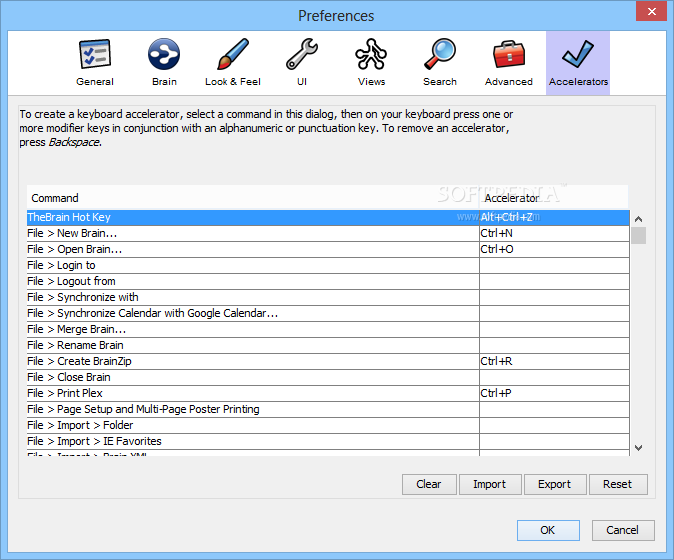Dismiss dialog with Cancel button
674x560 pixels.
pyautogui.click(x=623, y=530)
